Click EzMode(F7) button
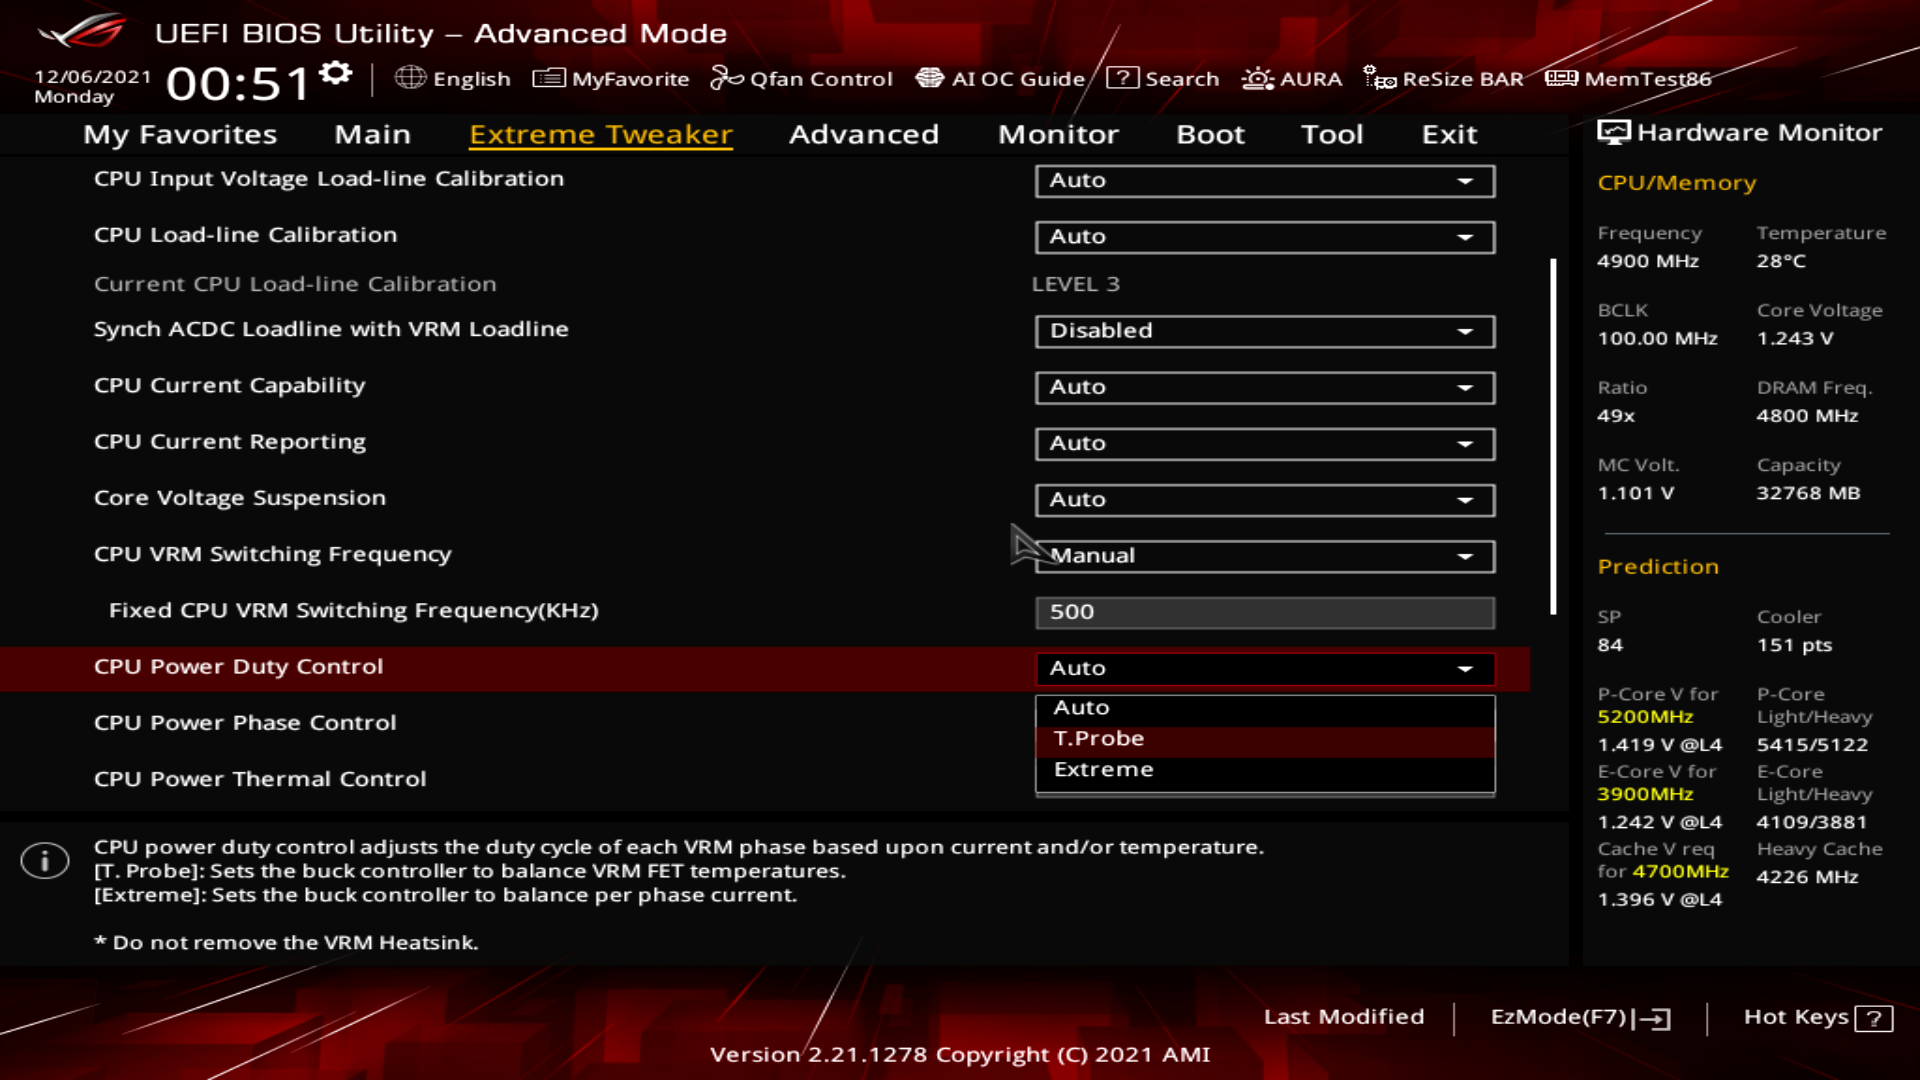Image resolution: width=1920 pixels, height=1080 pixels. click(1579, 1017)
